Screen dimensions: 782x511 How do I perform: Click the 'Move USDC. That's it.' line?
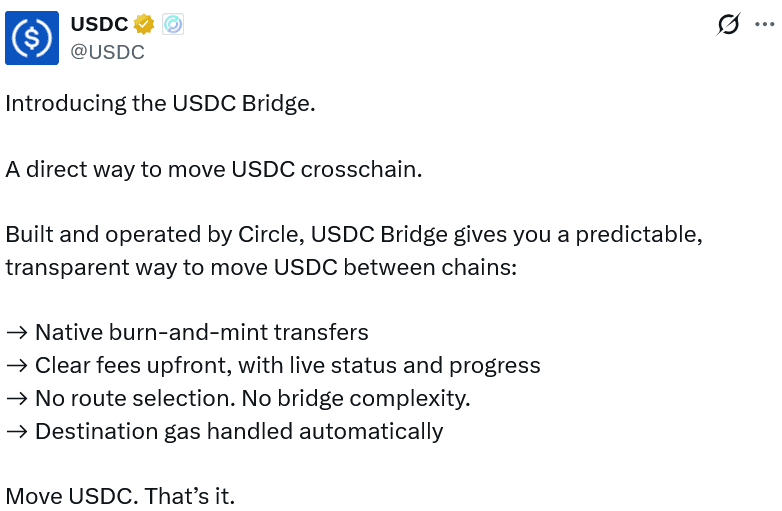point(120,495)
